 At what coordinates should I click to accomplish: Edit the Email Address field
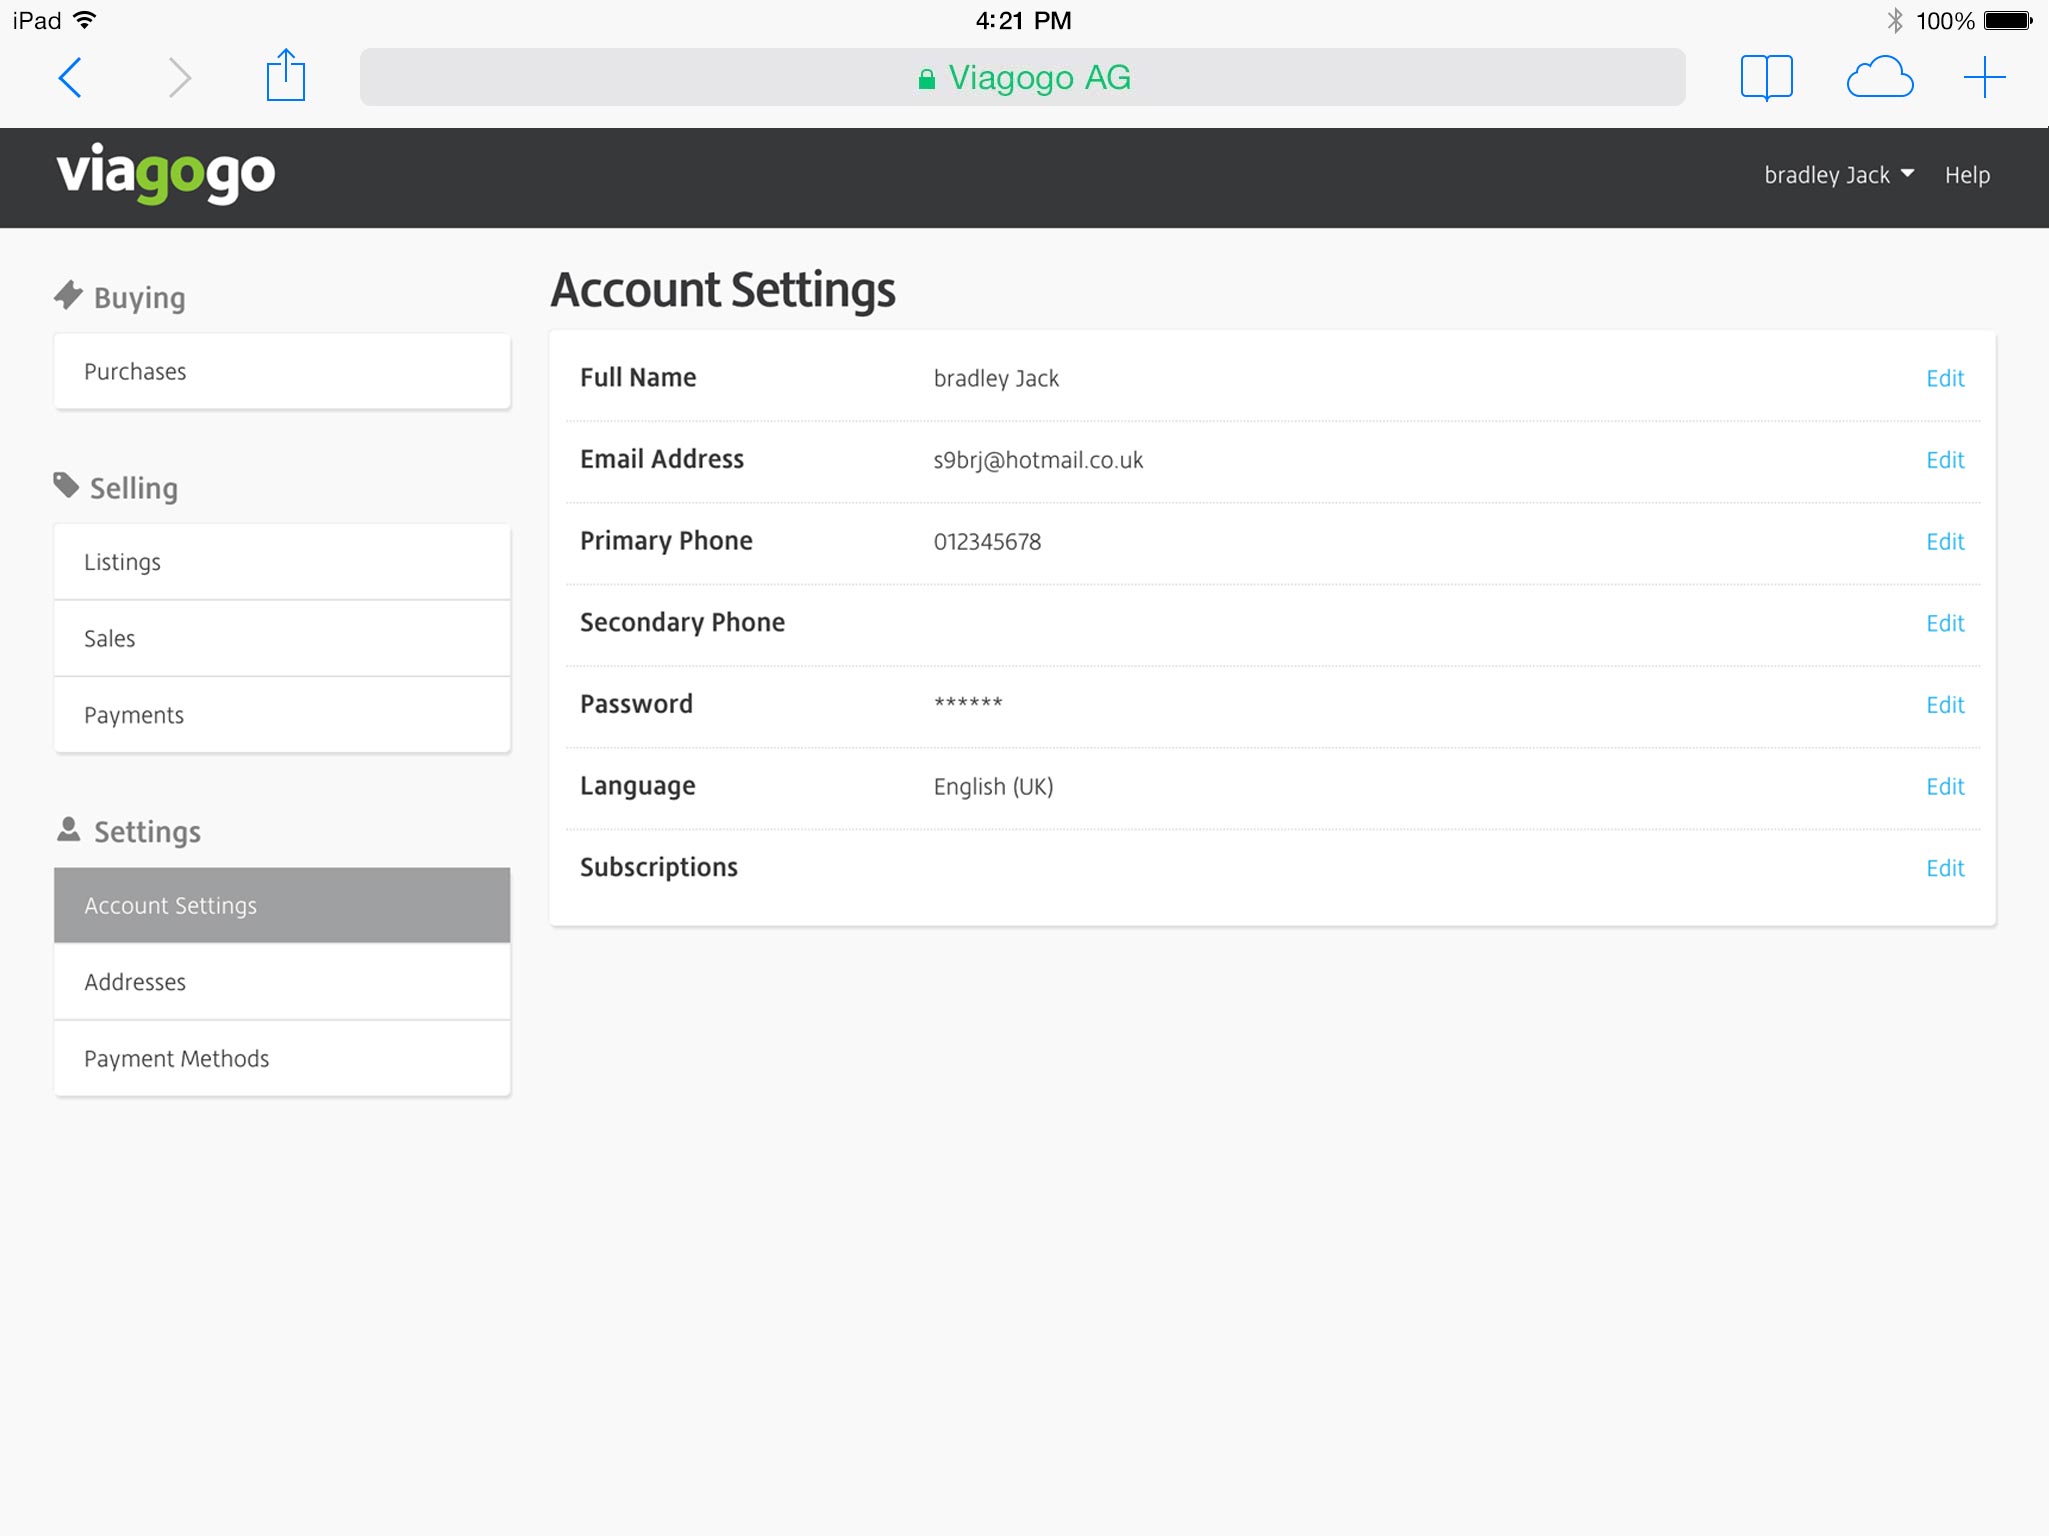tap(1944, 460)
